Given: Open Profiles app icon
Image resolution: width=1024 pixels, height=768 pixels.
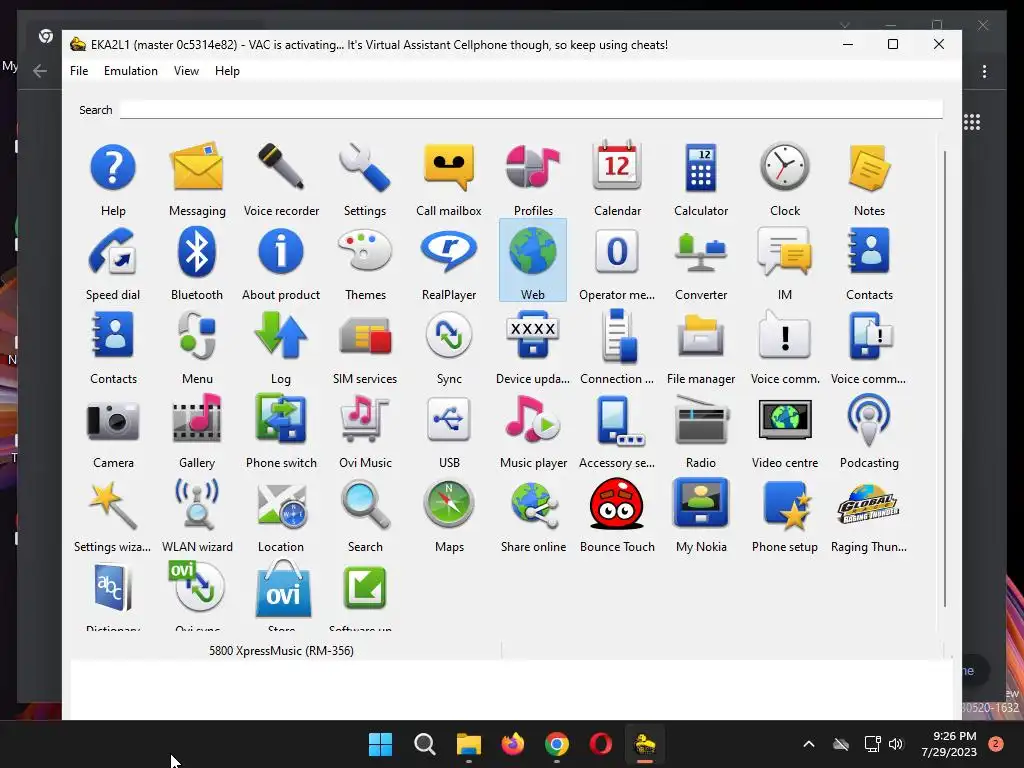Looking at the screenshot, I should (533, 168).
